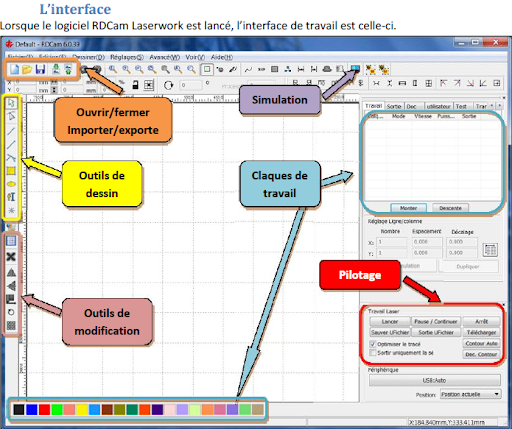The width and height of the screenshot is (512, 429).
Task: Switch to the Sortie tab
Action: pos(394,106)
